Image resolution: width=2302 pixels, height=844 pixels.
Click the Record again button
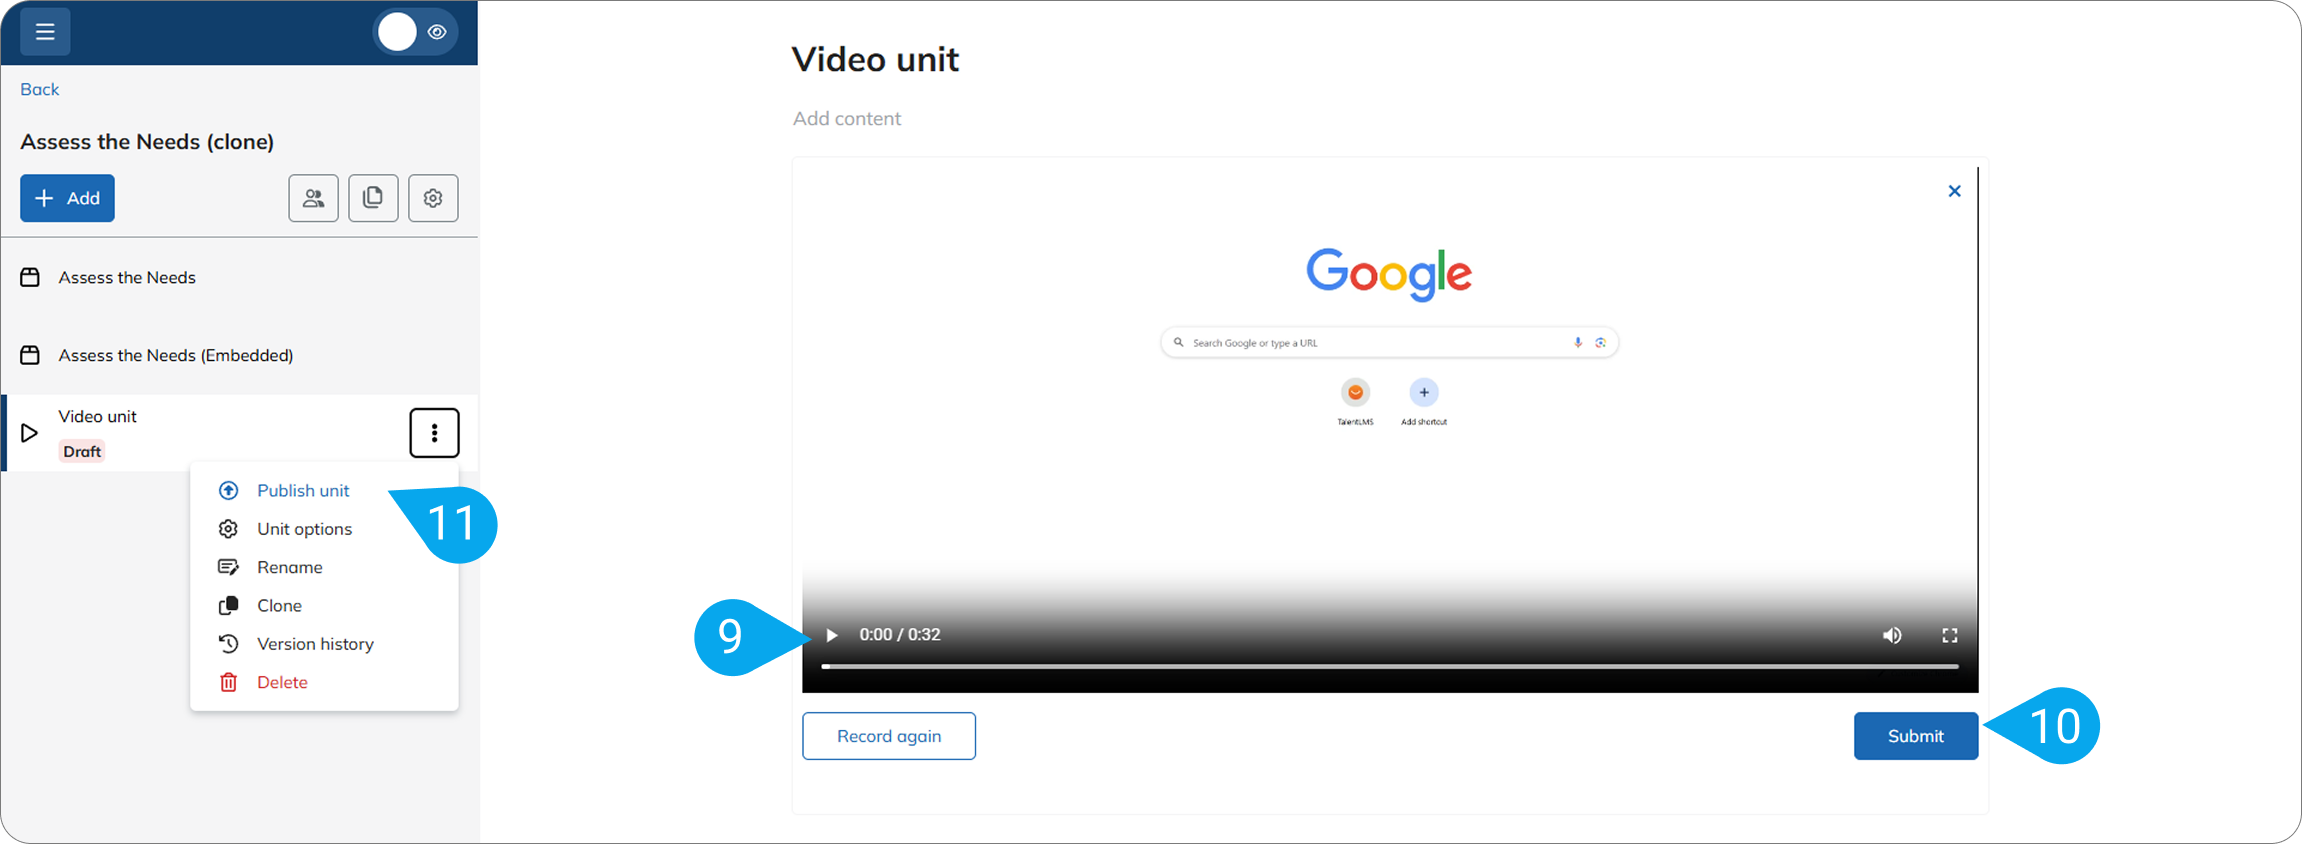pyautogui.click(x=889, y=736)
